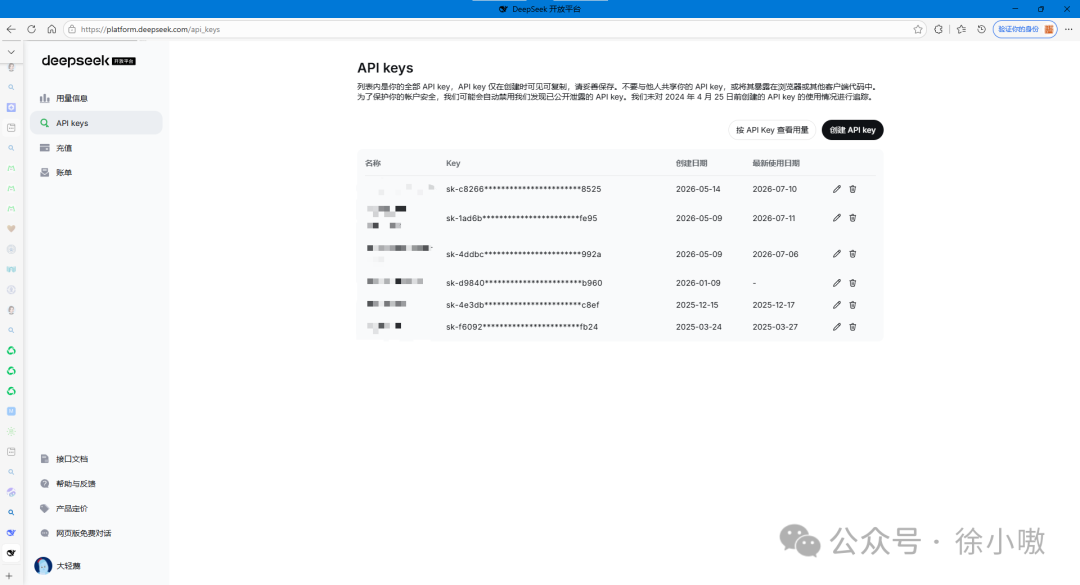Click creation date 2026-01-09
The height and width of the screenshot is (585, 1080).
pyautogui.click(x=698, y=283)
